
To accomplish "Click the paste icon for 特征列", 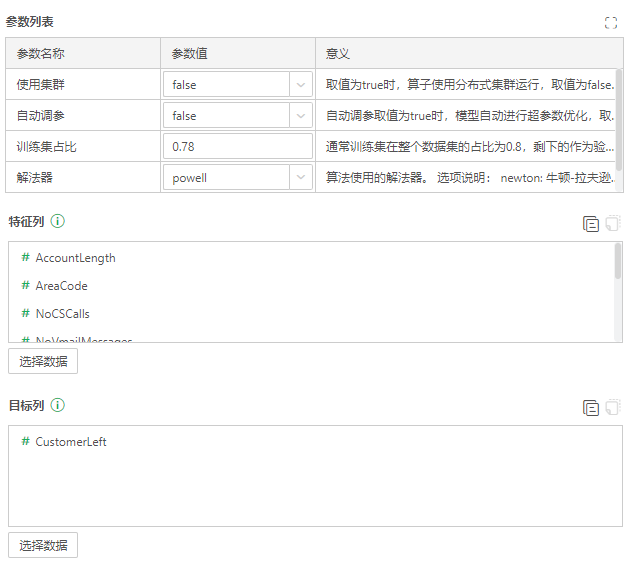I will point(613,223).
